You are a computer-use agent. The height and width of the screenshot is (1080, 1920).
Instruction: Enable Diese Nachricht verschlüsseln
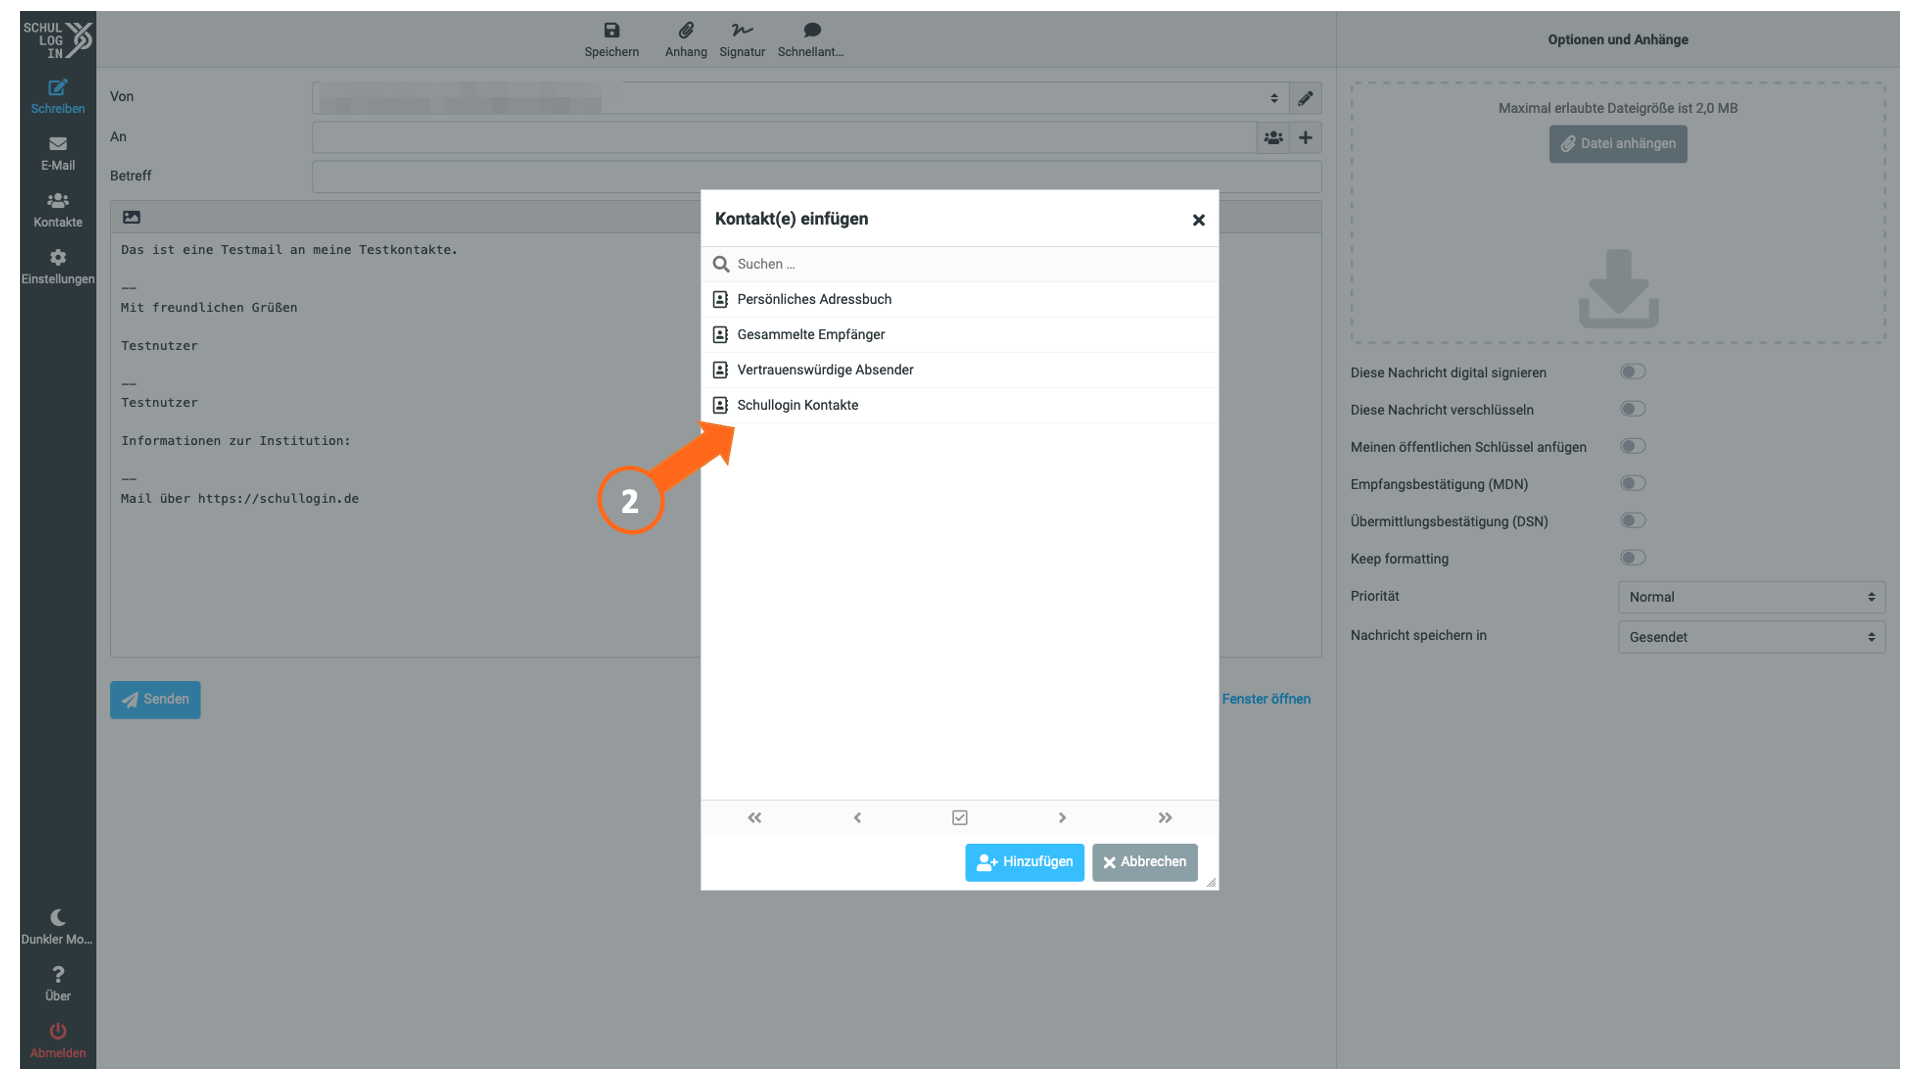pos(1632,409)
